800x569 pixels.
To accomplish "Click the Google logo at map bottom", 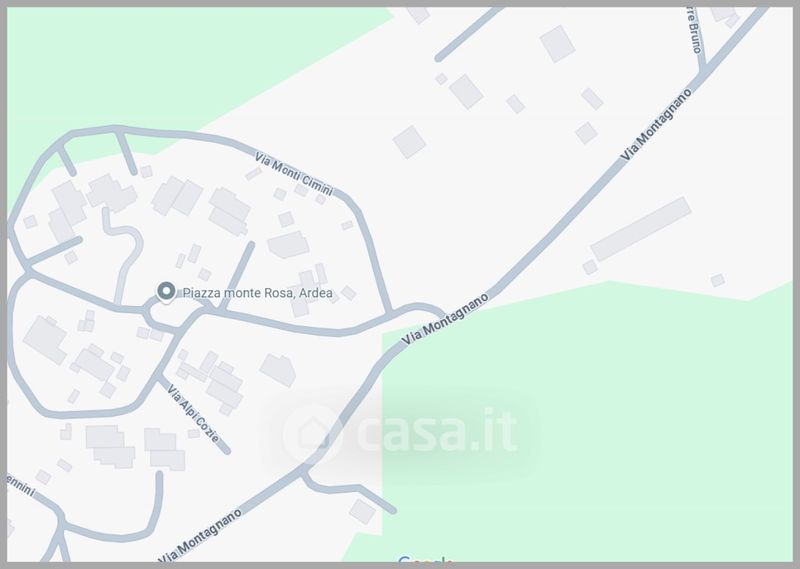I will pyautogui.click(x=425, y=561).
